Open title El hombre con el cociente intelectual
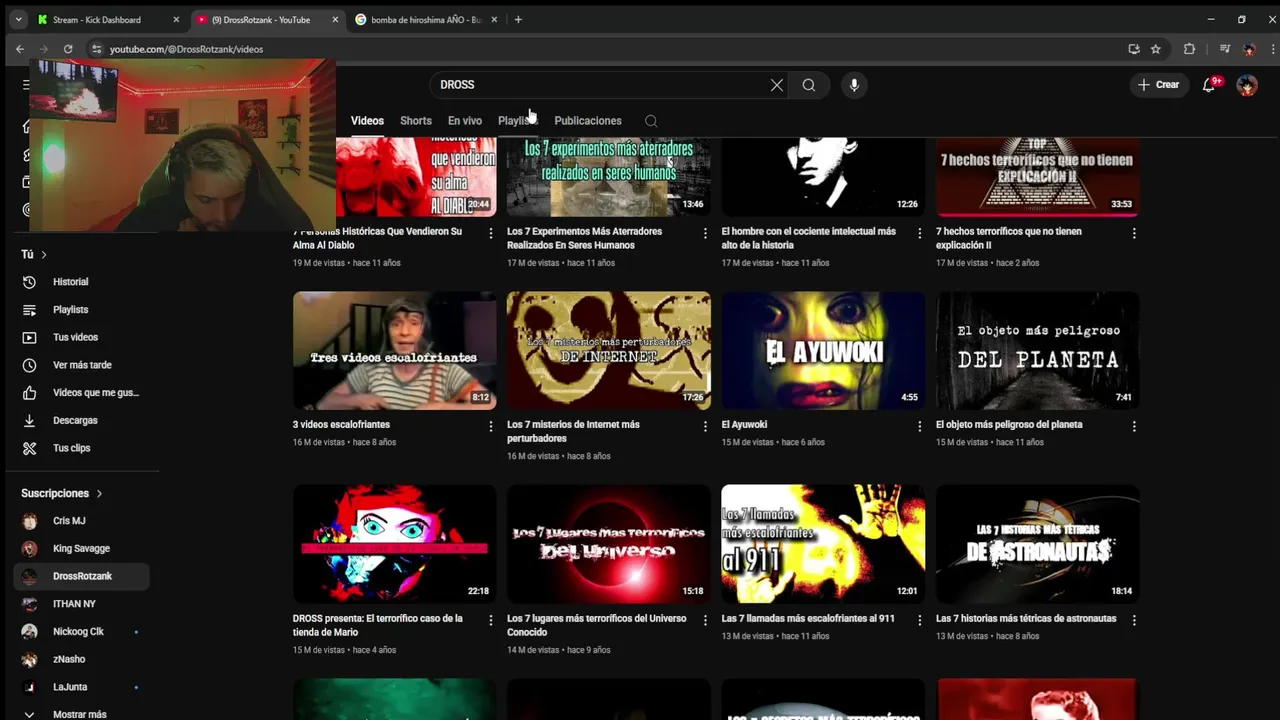Screen dimensions: 1280x720 pyautogui.click(x=809, y=238)
